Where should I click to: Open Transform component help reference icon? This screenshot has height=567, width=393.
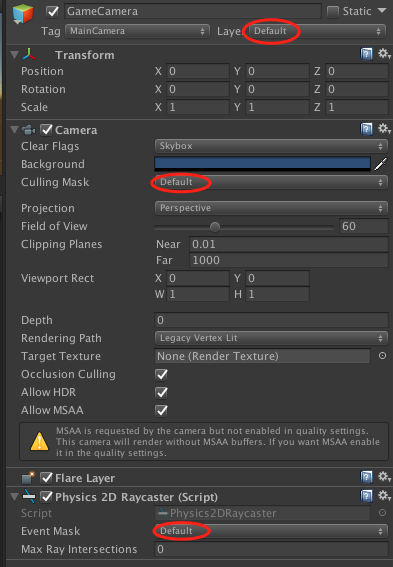[x=366, y=55]
